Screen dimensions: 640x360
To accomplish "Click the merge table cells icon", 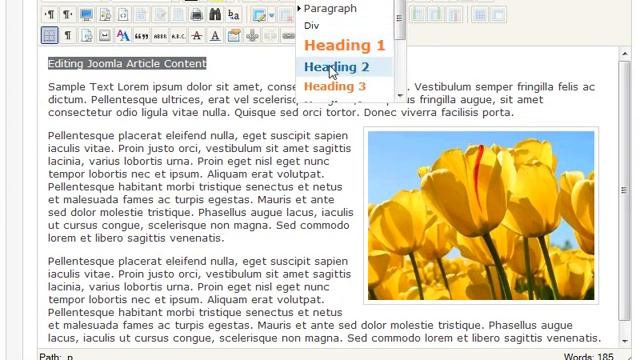I will 498,15.
